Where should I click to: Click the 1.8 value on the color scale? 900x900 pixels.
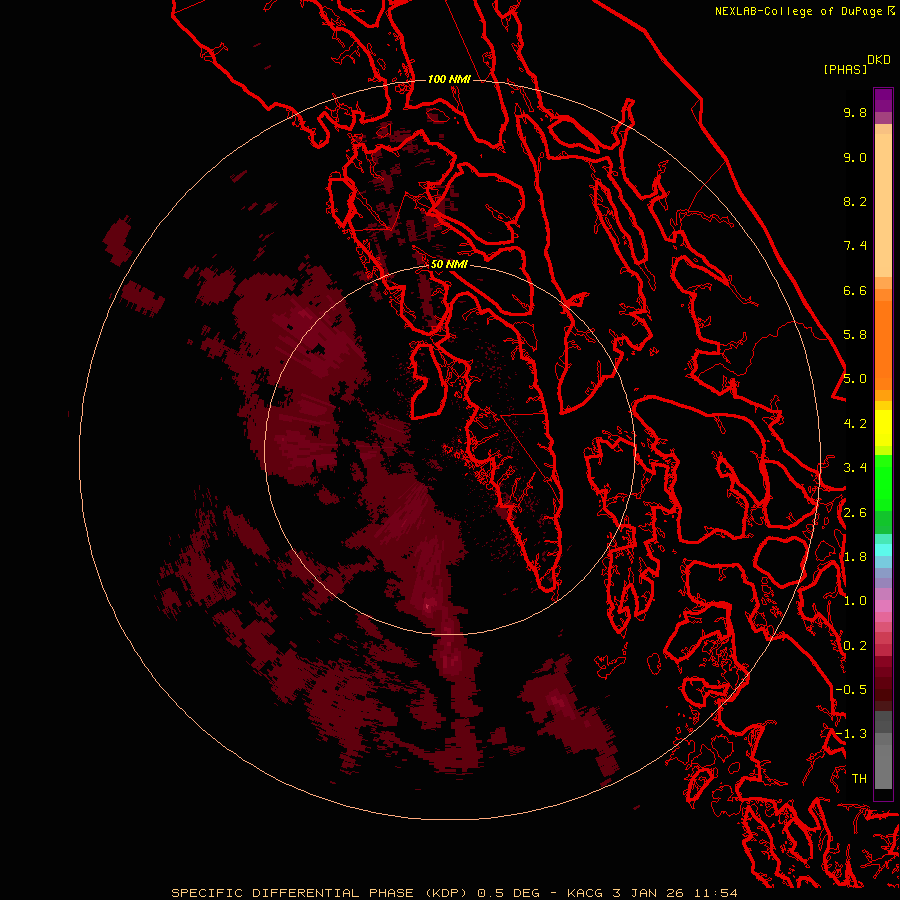[x=855, y=557]
